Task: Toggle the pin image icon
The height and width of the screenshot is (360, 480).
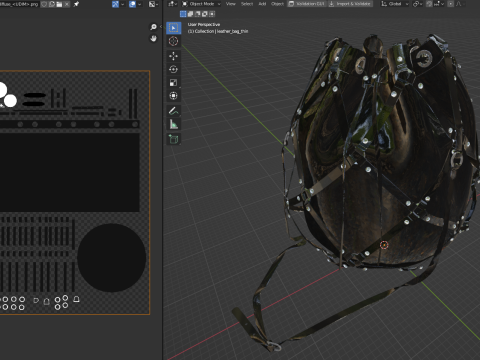Action: point(76,4)
